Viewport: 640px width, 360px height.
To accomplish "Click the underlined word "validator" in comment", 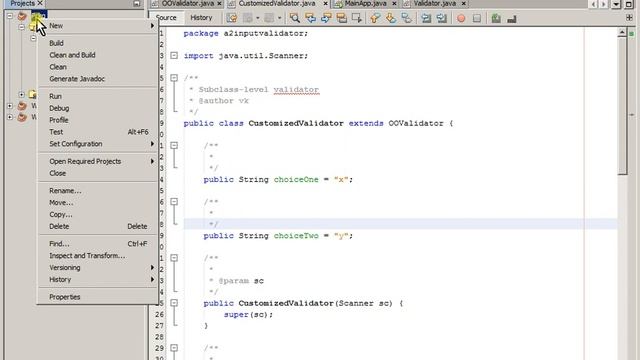I will pyautogui.click(x=296, y=89).
